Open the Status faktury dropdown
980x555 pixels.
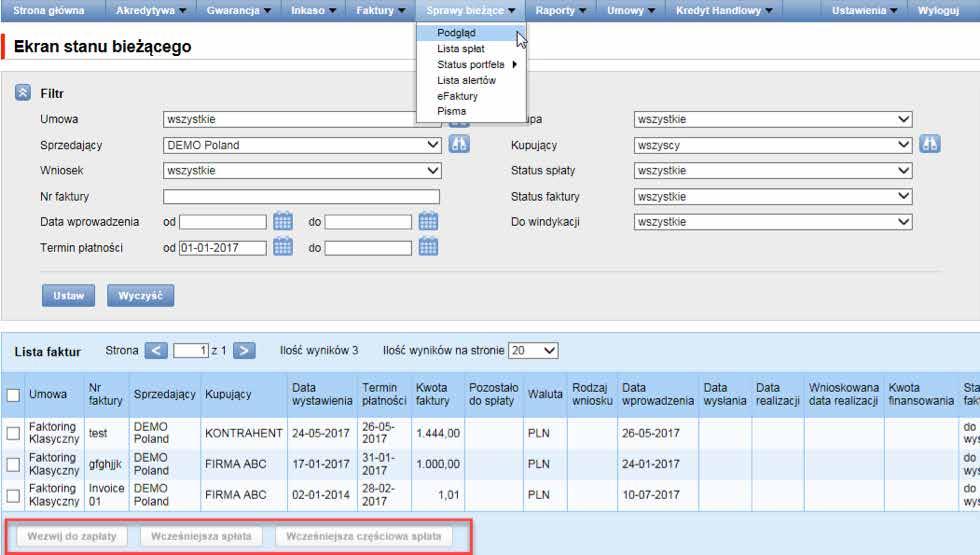pyautogui.click(x=772, y=197)
